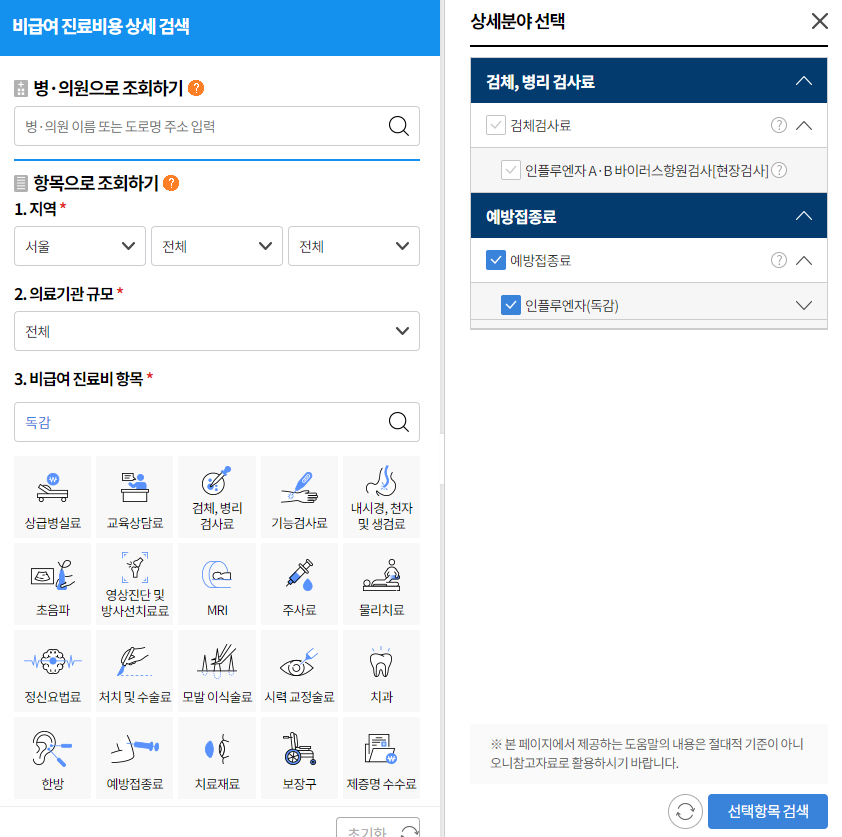This screenshot has width=842, height=837.
Task: Click the 상급병실료 category icon
Action: 52,497
